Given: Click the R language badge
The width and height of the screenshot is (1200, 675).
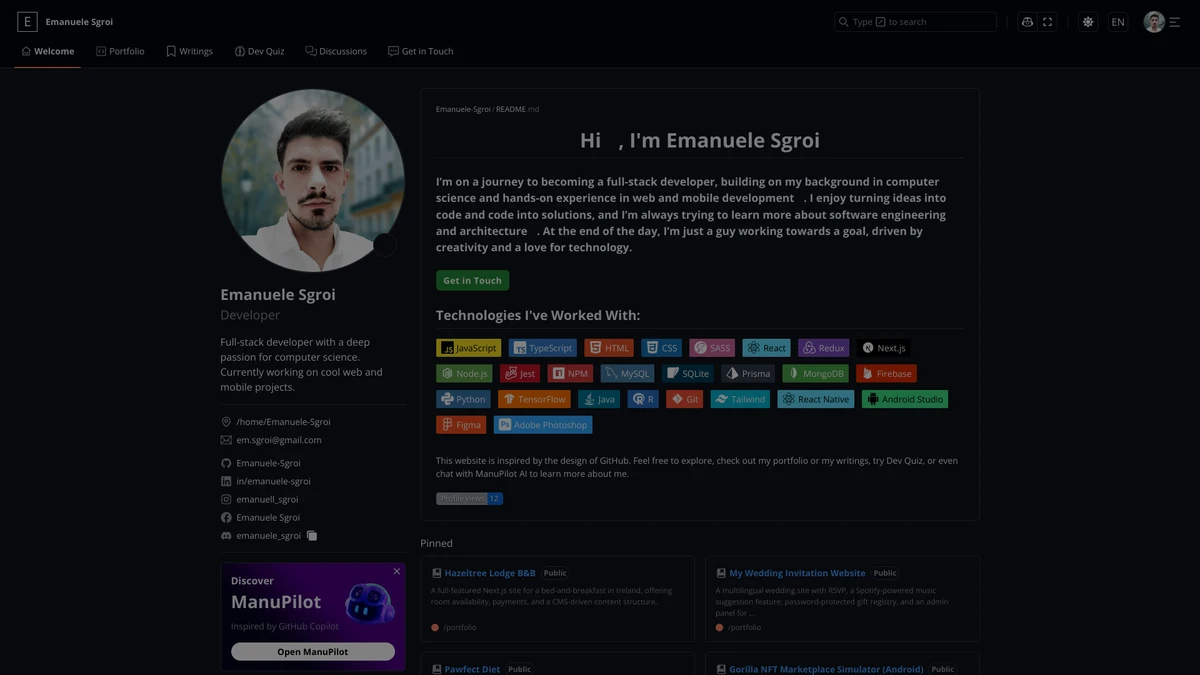Looking at the screenshot, I should click(x=643, y=399).
